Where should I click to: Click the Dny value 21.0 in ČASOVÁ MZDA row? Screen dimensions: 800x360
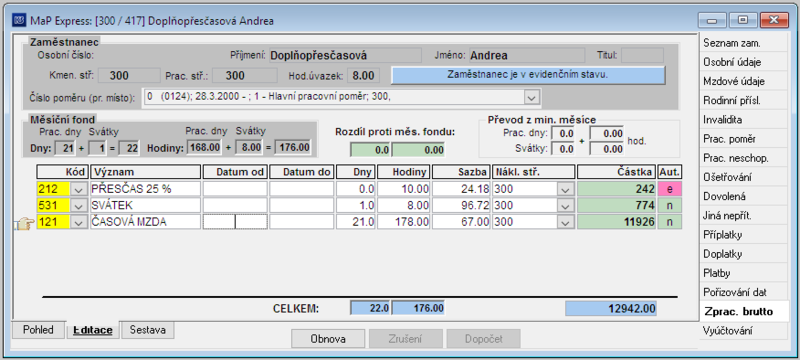(356, 222)
